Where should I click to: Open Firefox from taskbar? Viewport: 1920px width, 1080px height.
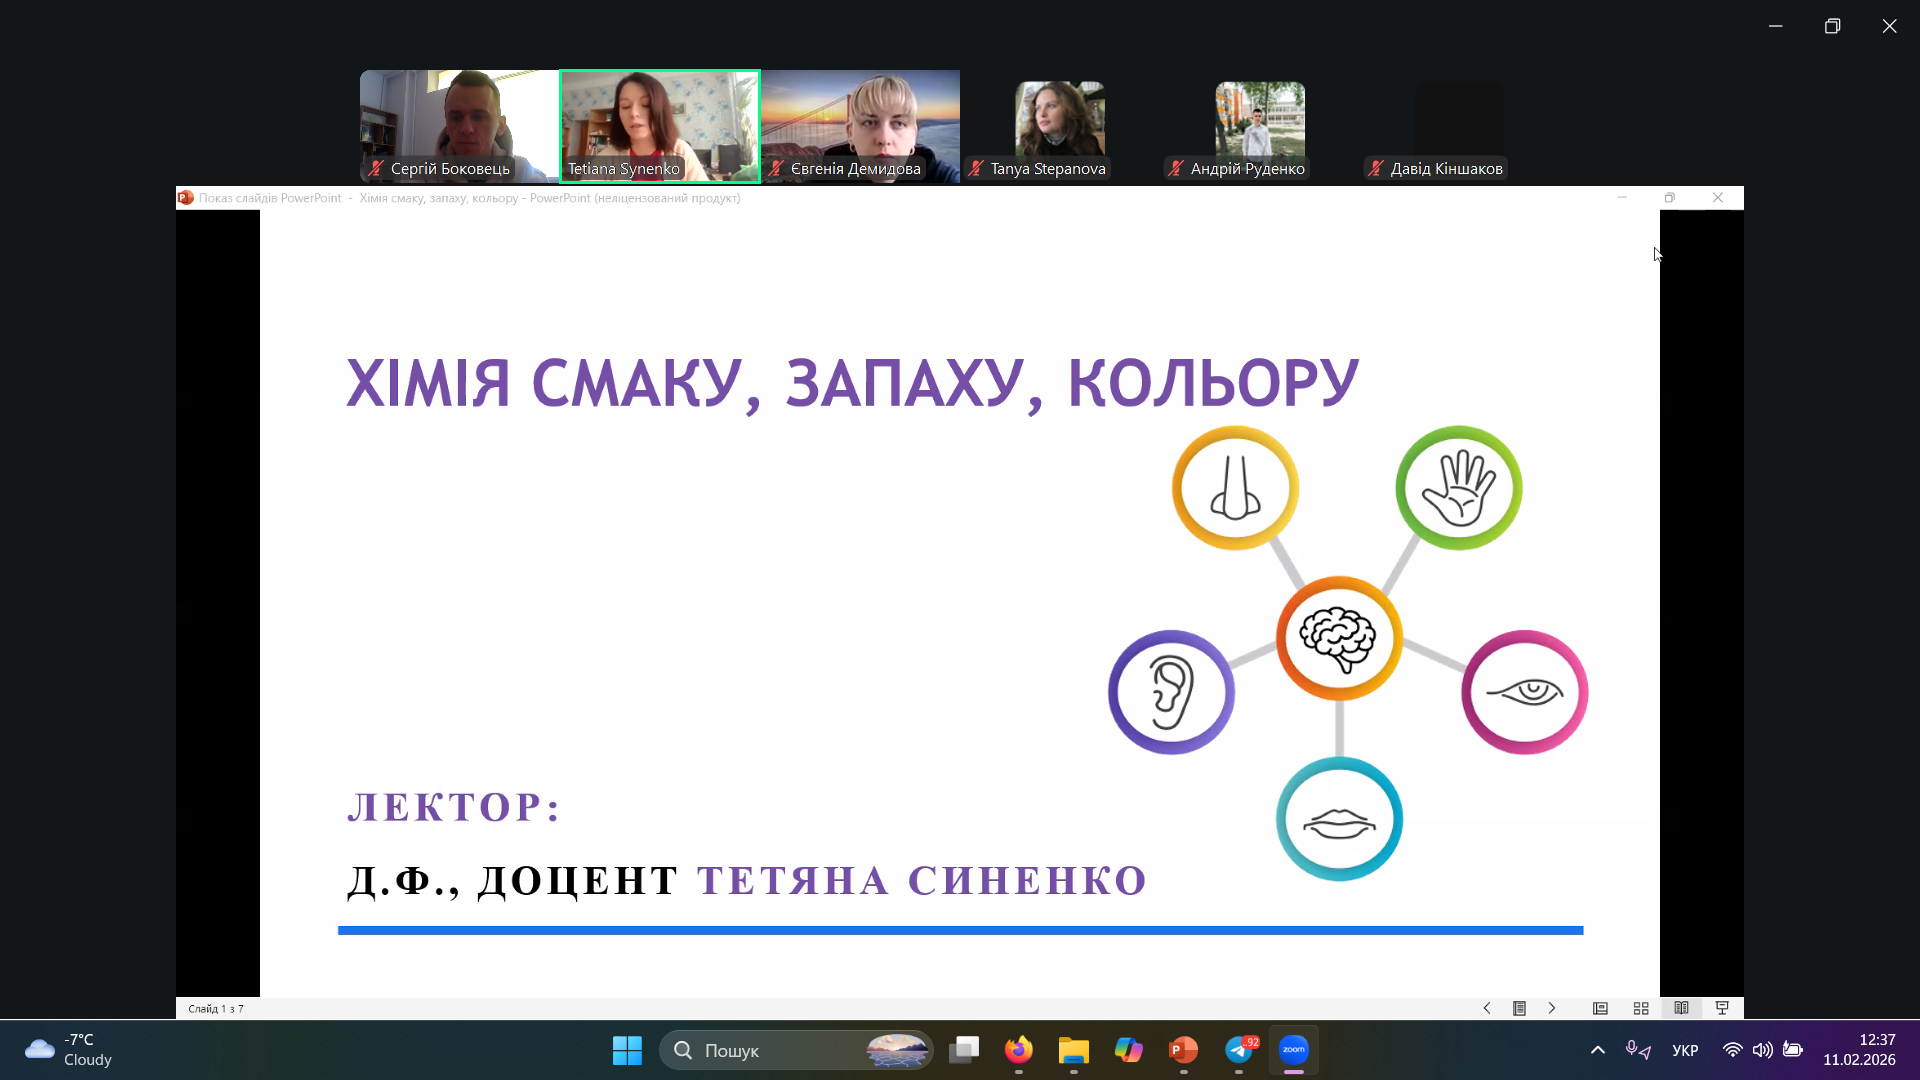coord(1018,1050)
